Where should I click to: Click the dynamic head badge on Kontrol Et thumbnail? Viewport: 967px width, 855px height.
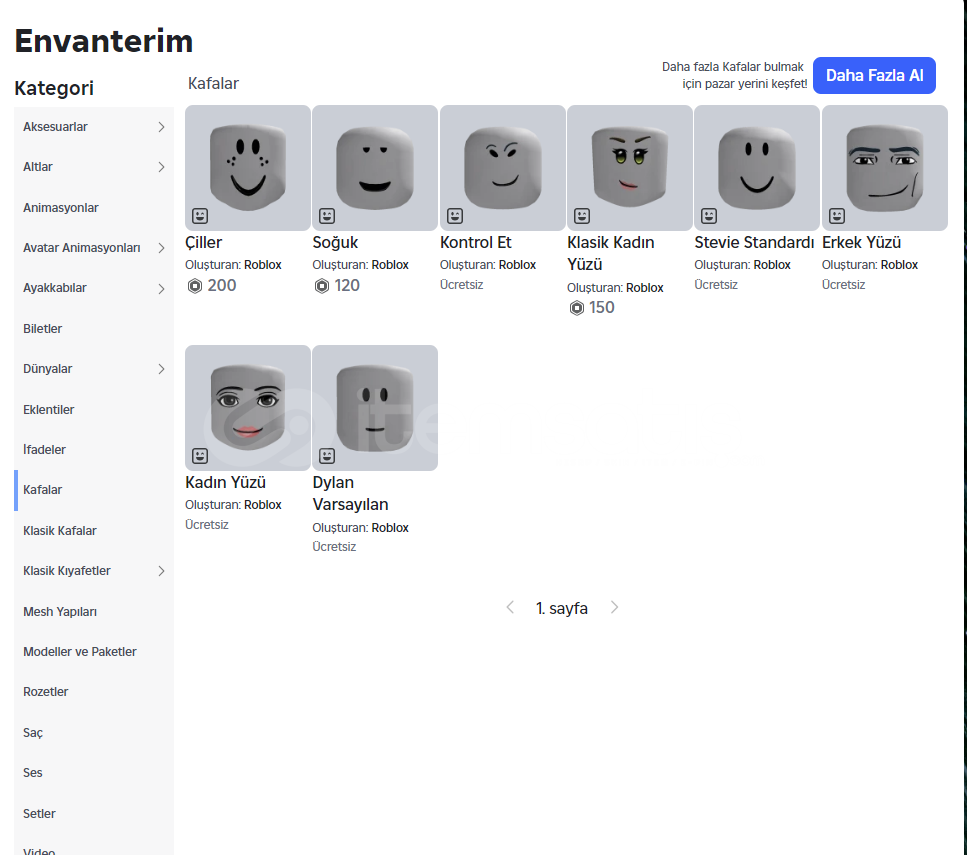click(455, 216)
